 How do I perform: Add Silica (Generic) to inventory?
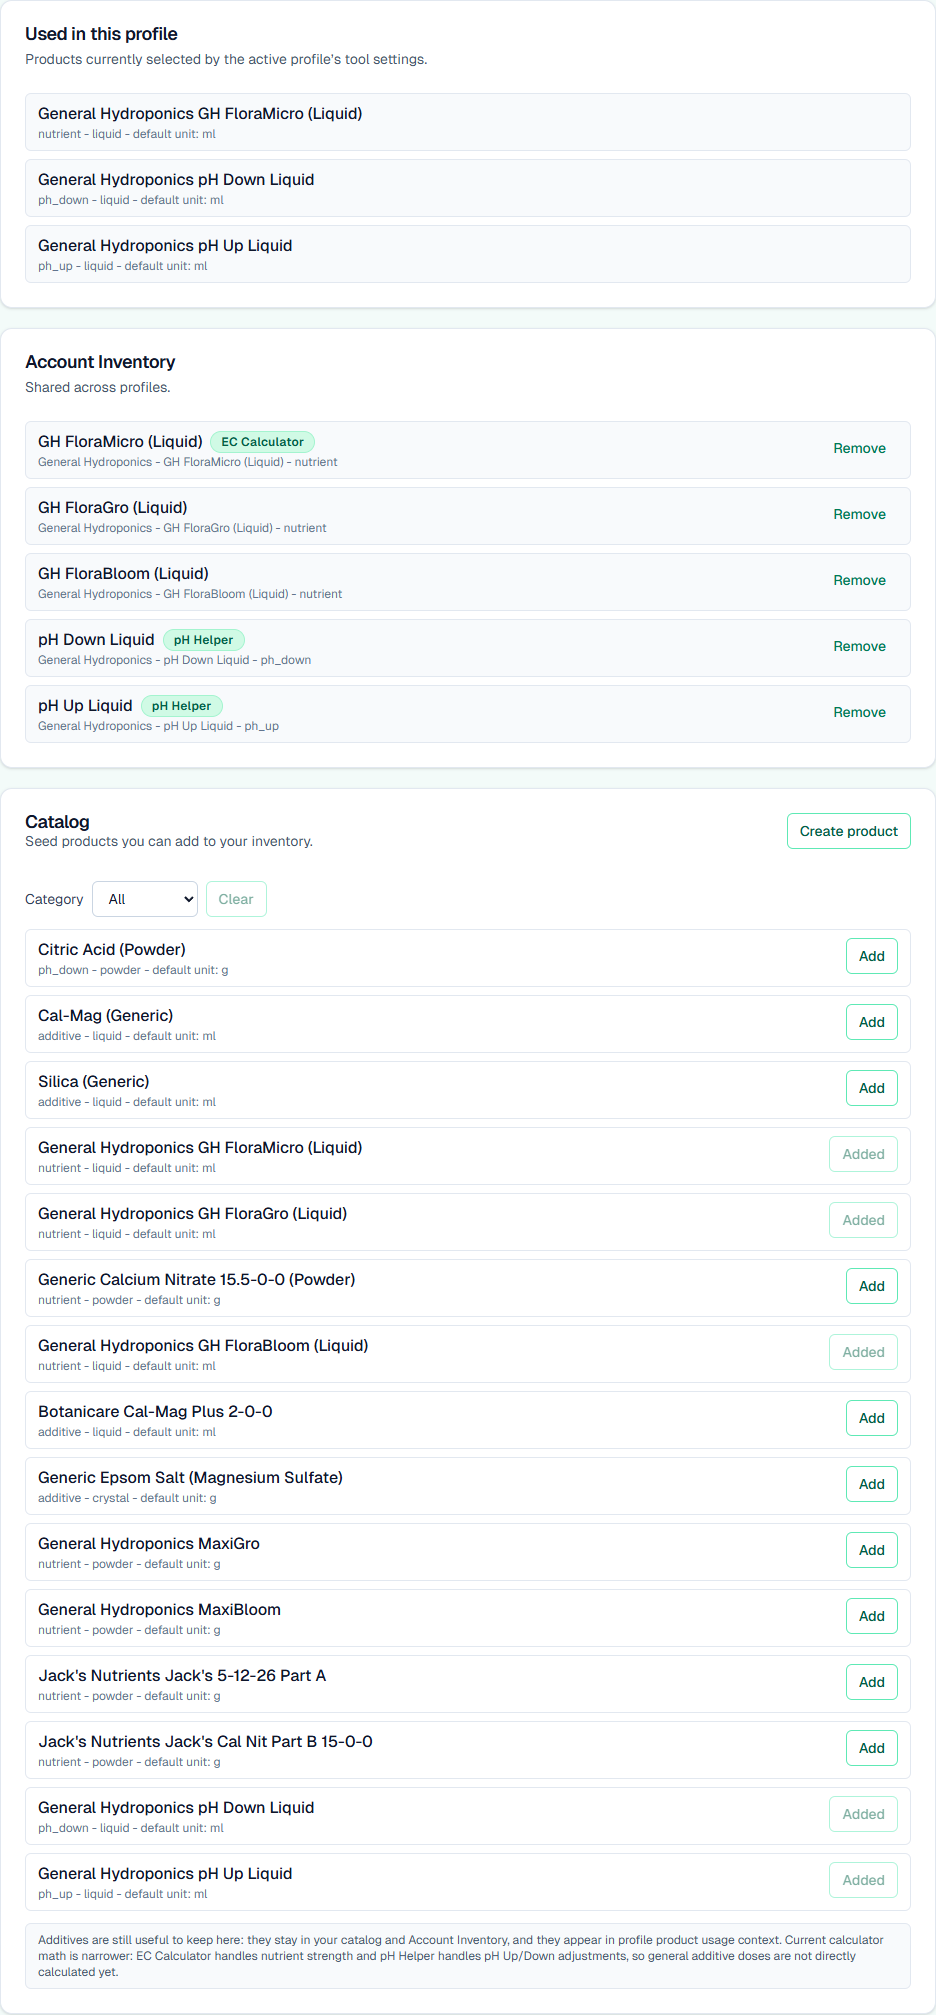click(x=871, y=1088)
